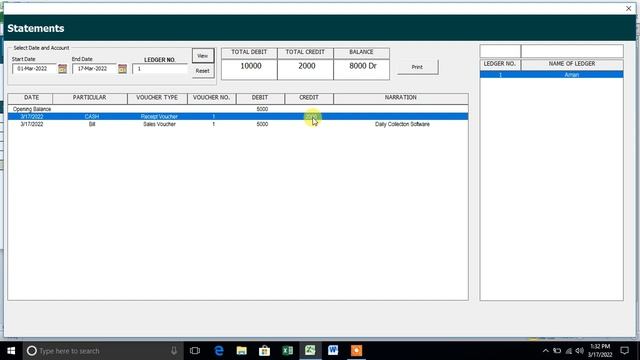Viewport: 640px width, 360px height.
Task: Click the VOUCHER TYPE column header
Action: [x=157, y=98]
